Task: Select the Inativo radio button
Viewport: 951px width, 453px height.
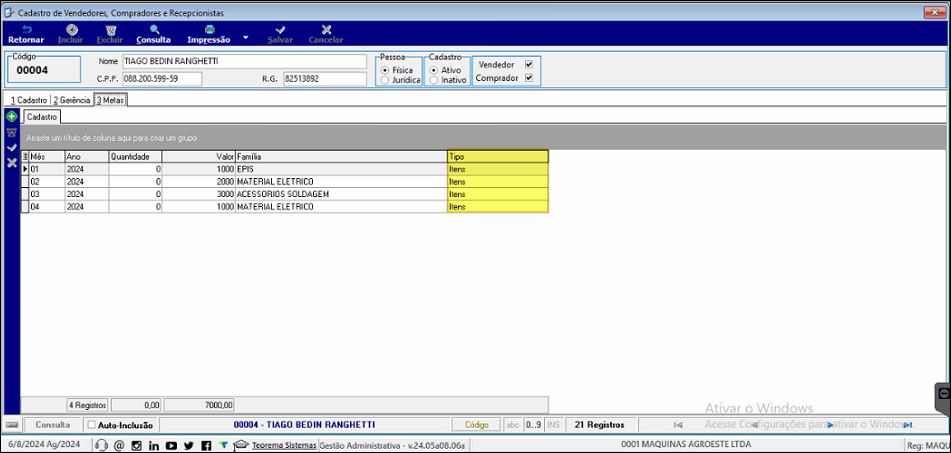Action: pyautogui.click(x=434, y=80)
